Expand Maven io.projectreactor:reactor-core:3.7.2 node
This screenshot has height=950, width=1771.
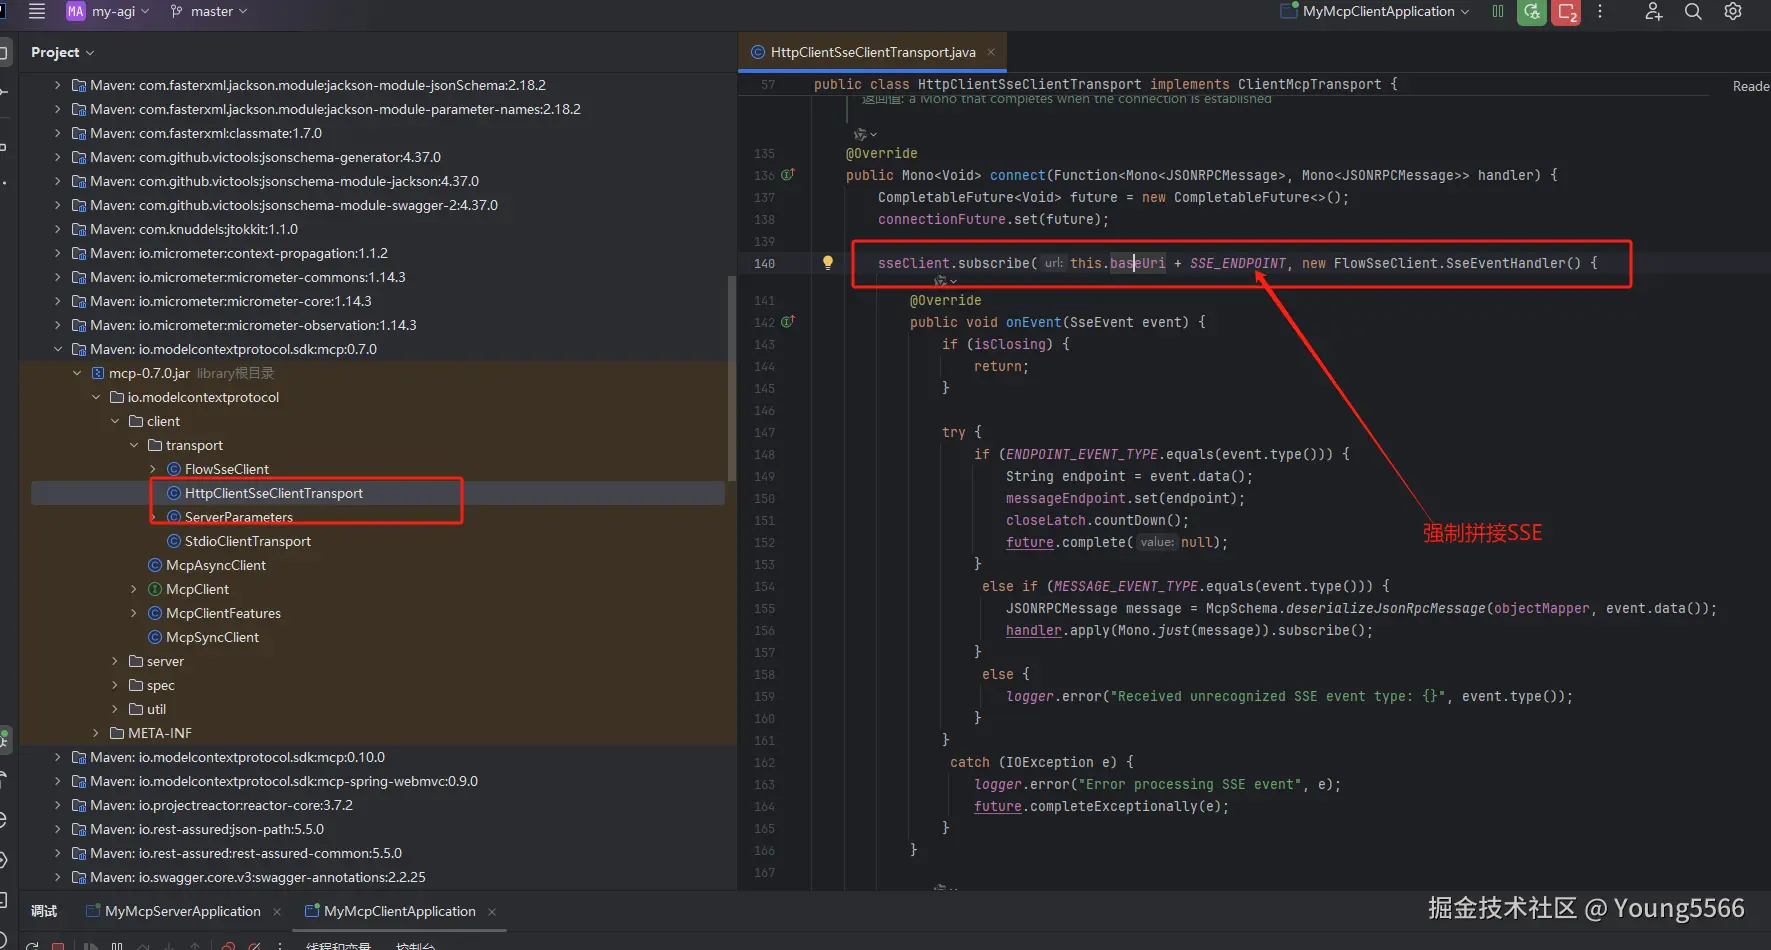point(57,805)
